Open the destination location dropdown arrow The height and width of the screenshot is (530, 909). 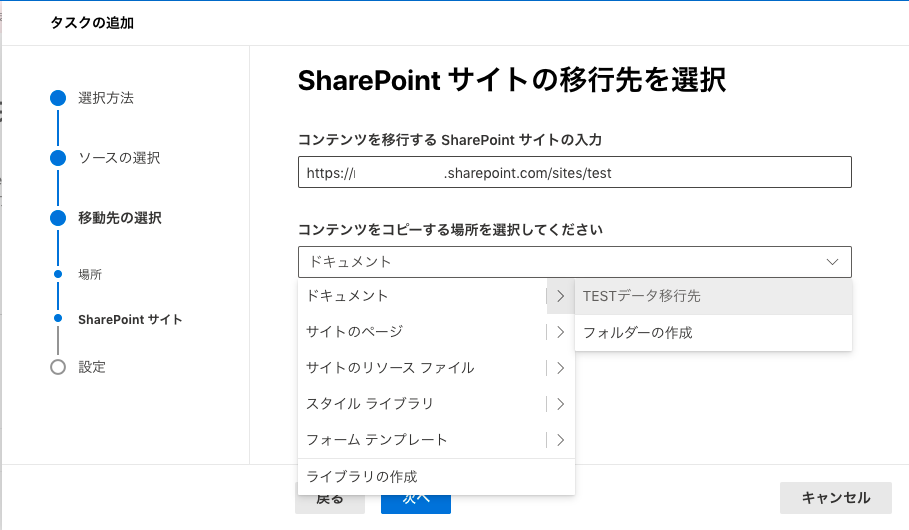(x=832, y=262)
